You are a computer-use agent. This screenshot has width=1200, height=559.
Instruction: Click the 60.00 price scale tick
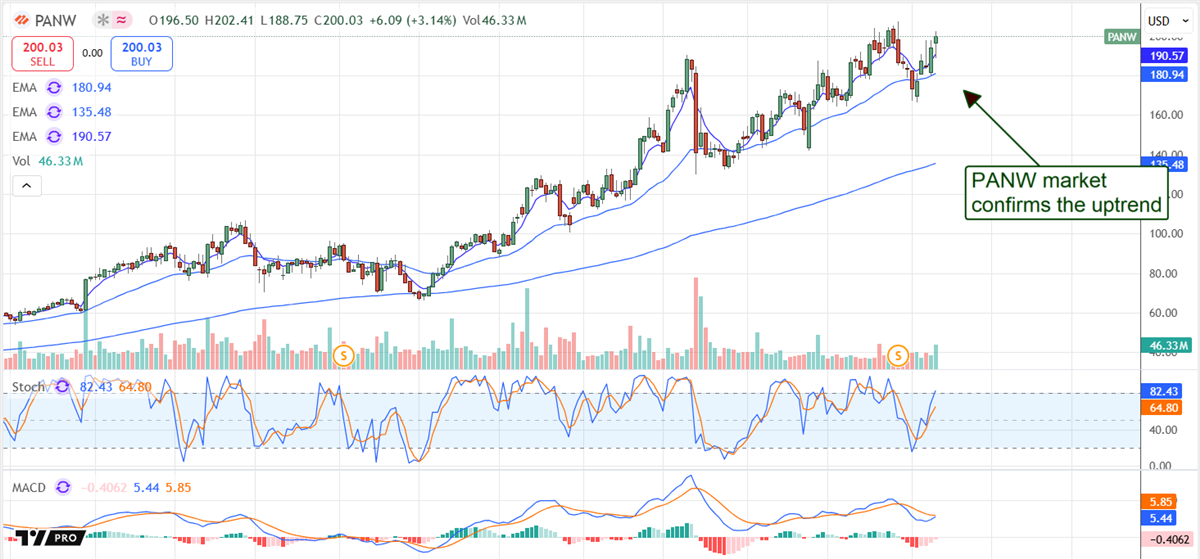1164,312
